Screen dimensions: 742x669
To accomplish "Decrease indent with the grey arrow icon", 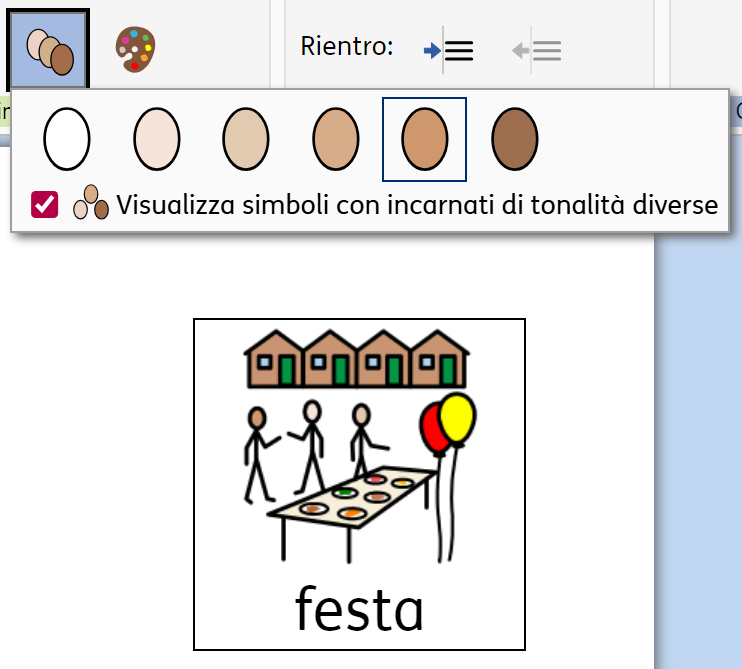I will tap(537, 50).
